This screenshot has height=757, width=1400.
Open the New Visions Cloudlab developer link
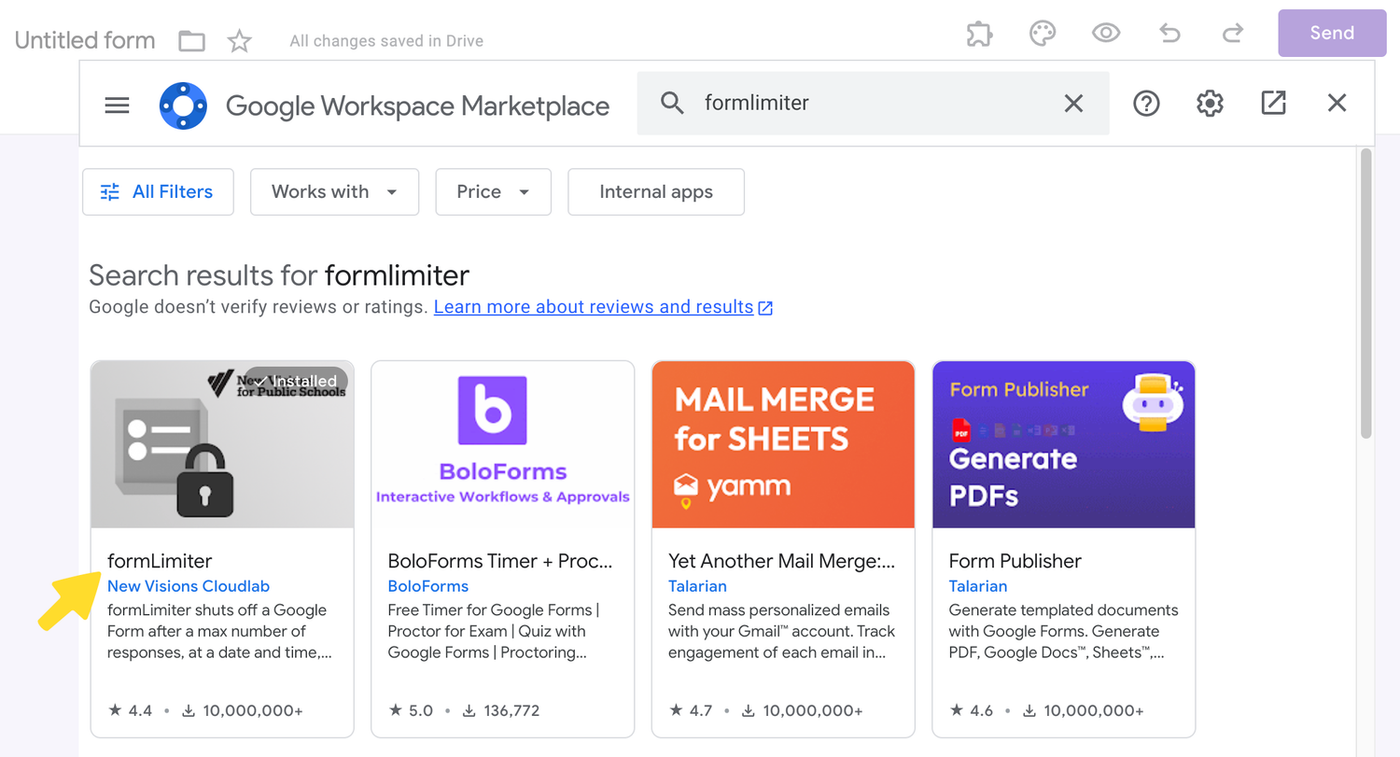tap(188, 586)
